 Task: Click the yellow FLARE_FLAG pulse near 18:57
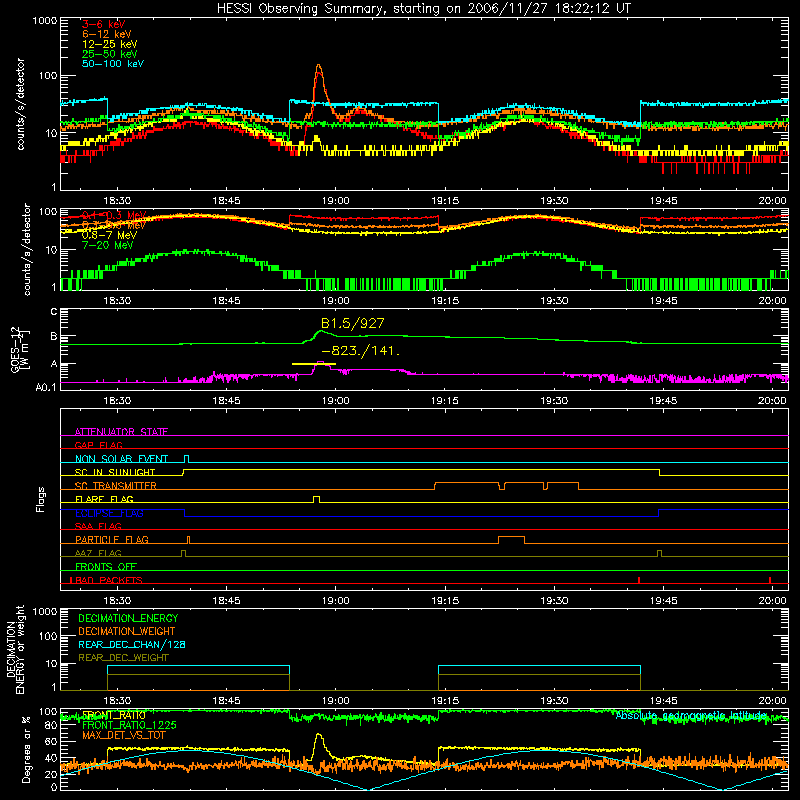click(316, 499)
